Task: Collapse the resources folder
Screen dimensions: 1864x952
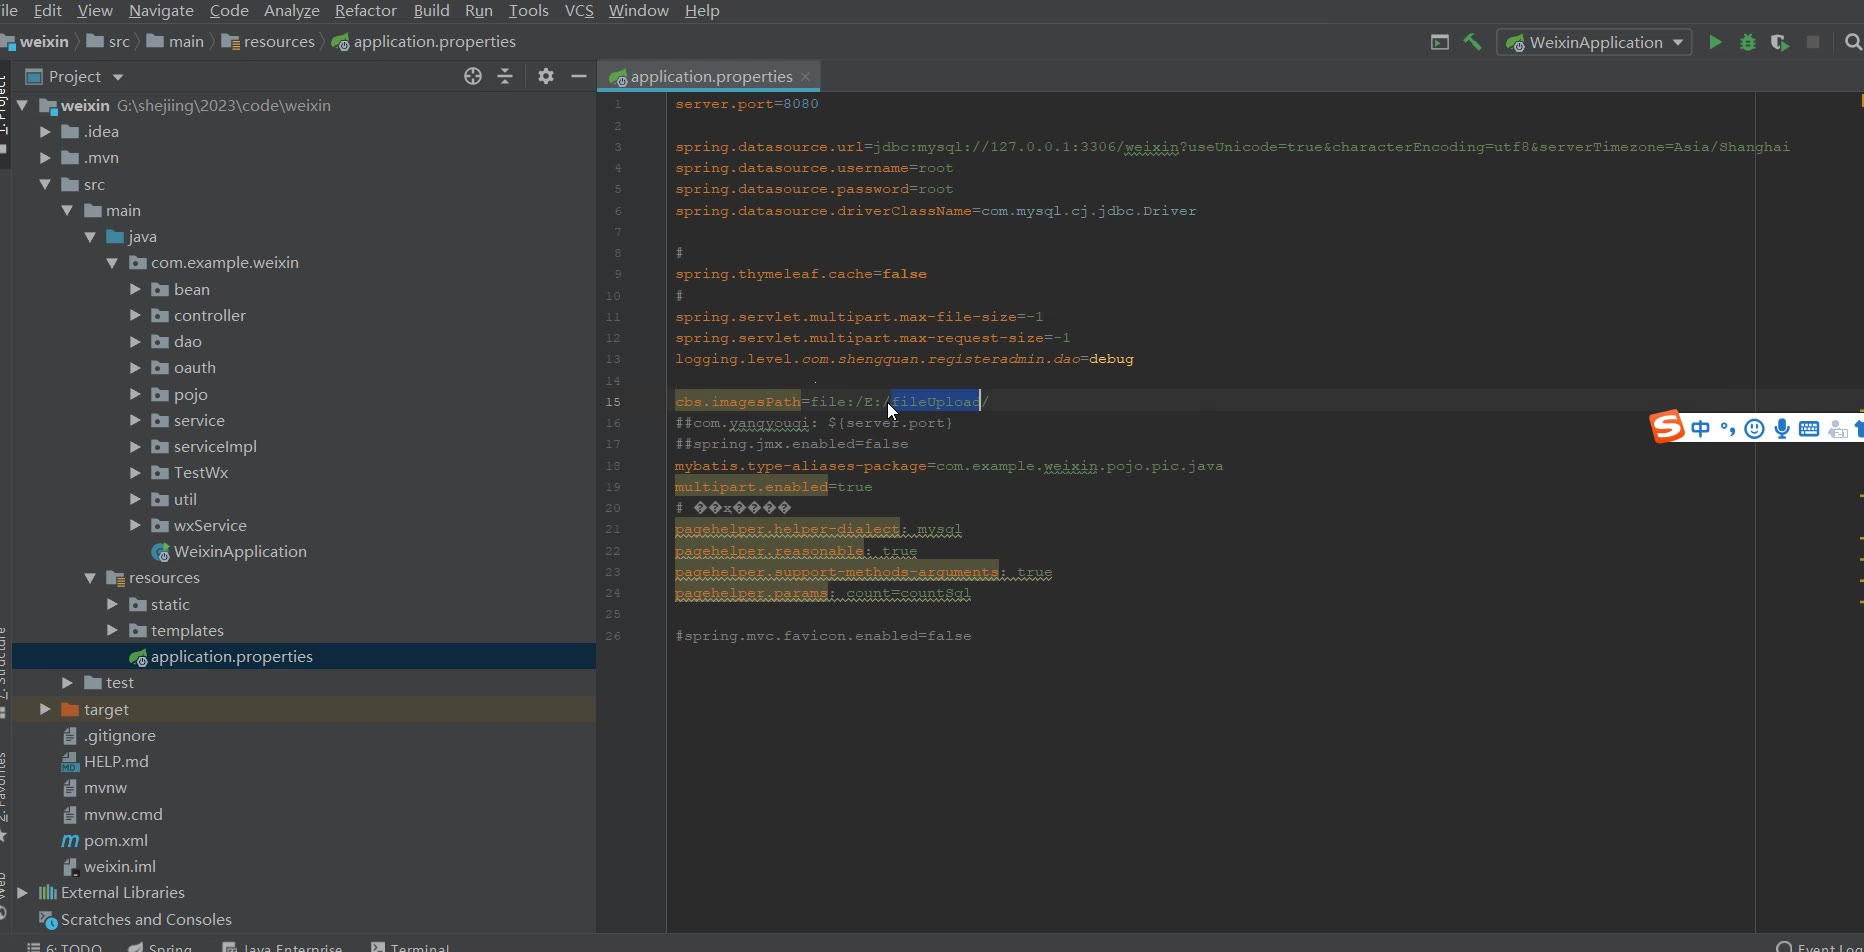Action: coord(90,578)
